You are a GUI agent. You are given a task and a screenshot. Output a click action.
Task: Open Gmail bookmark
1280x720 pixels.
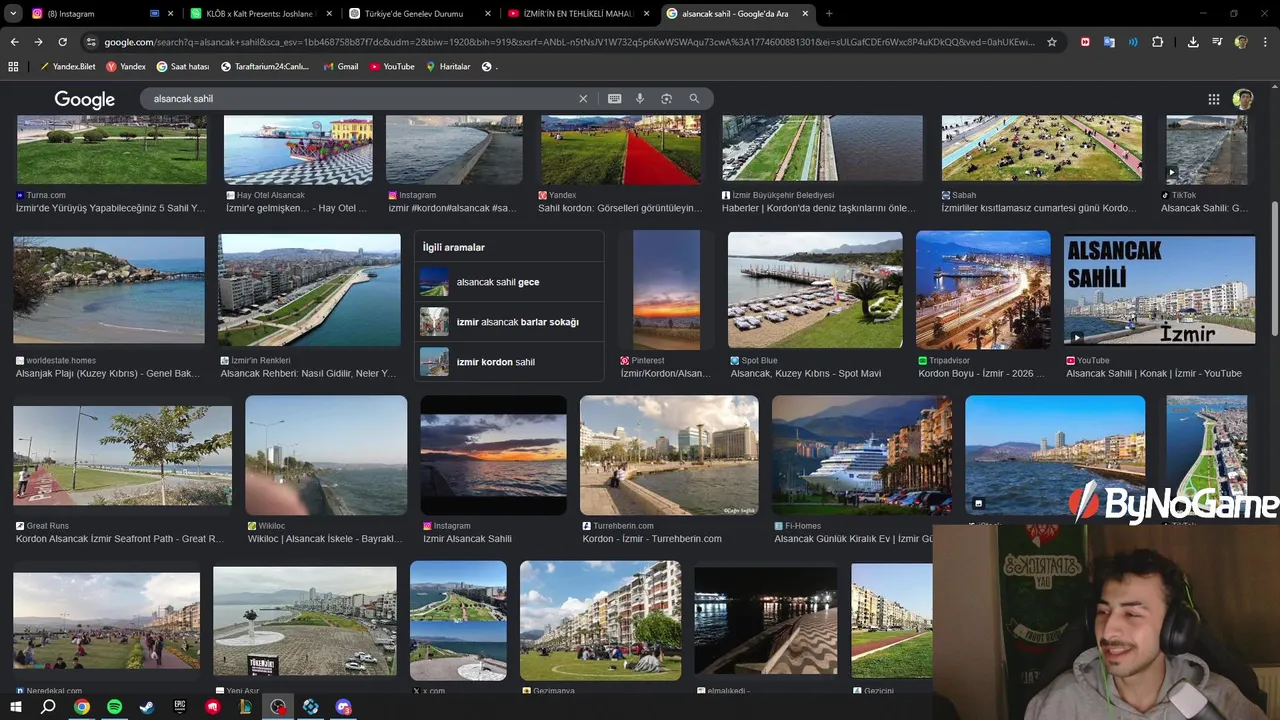[340, 66]
